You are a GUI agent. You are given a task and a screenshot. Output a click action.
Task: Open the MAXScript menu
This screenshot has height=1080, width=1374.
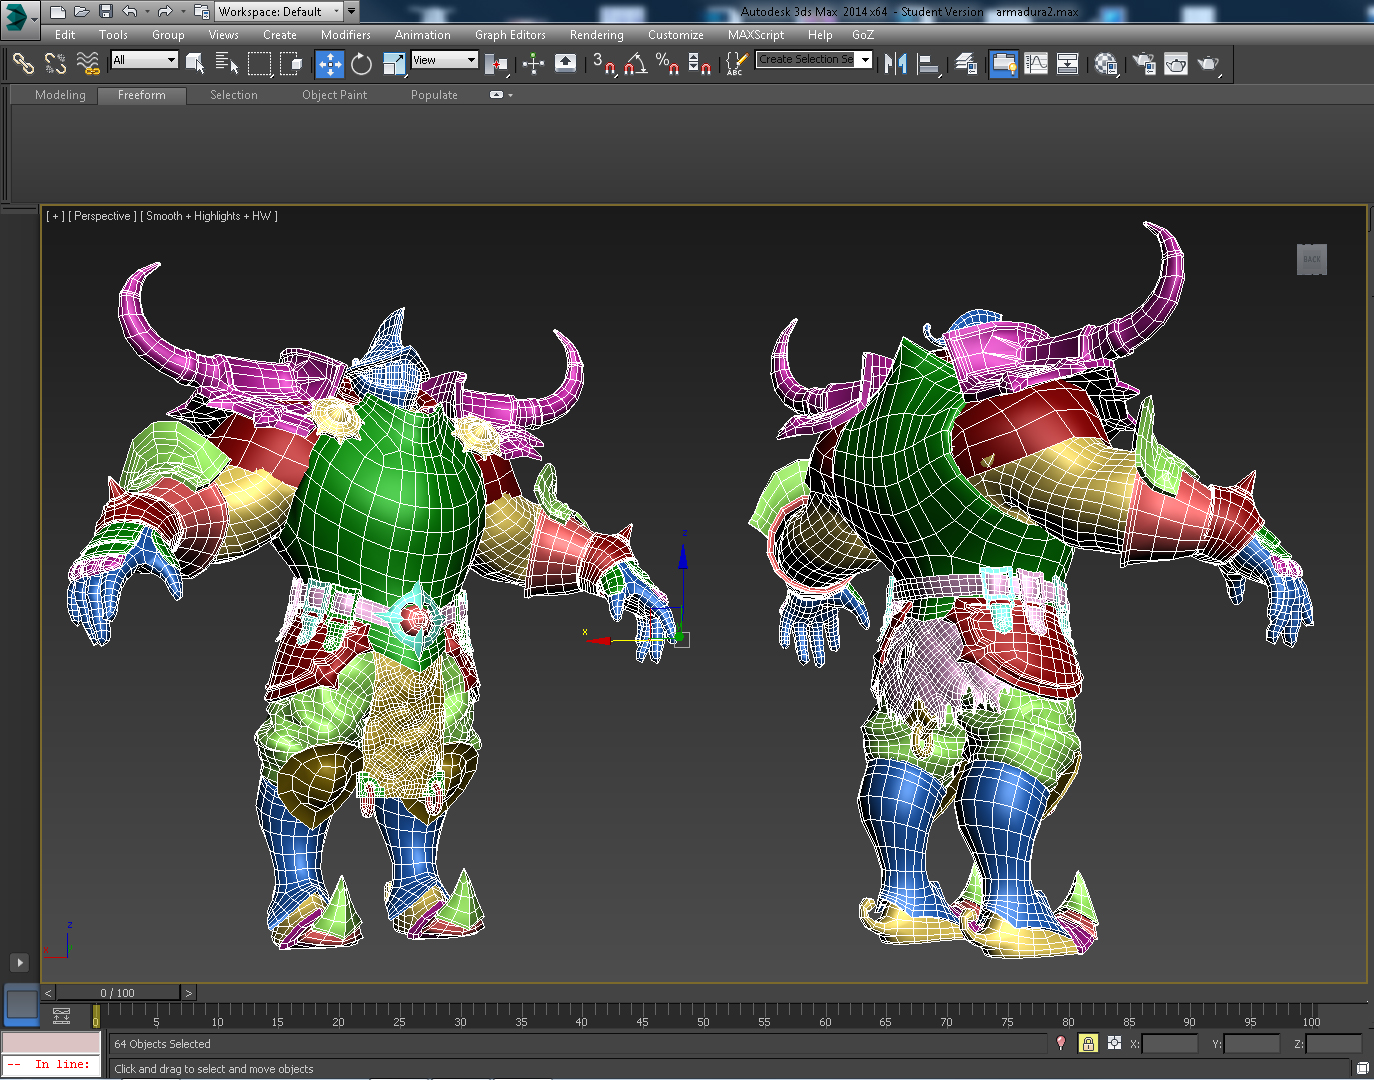click(x=756, y=35)
